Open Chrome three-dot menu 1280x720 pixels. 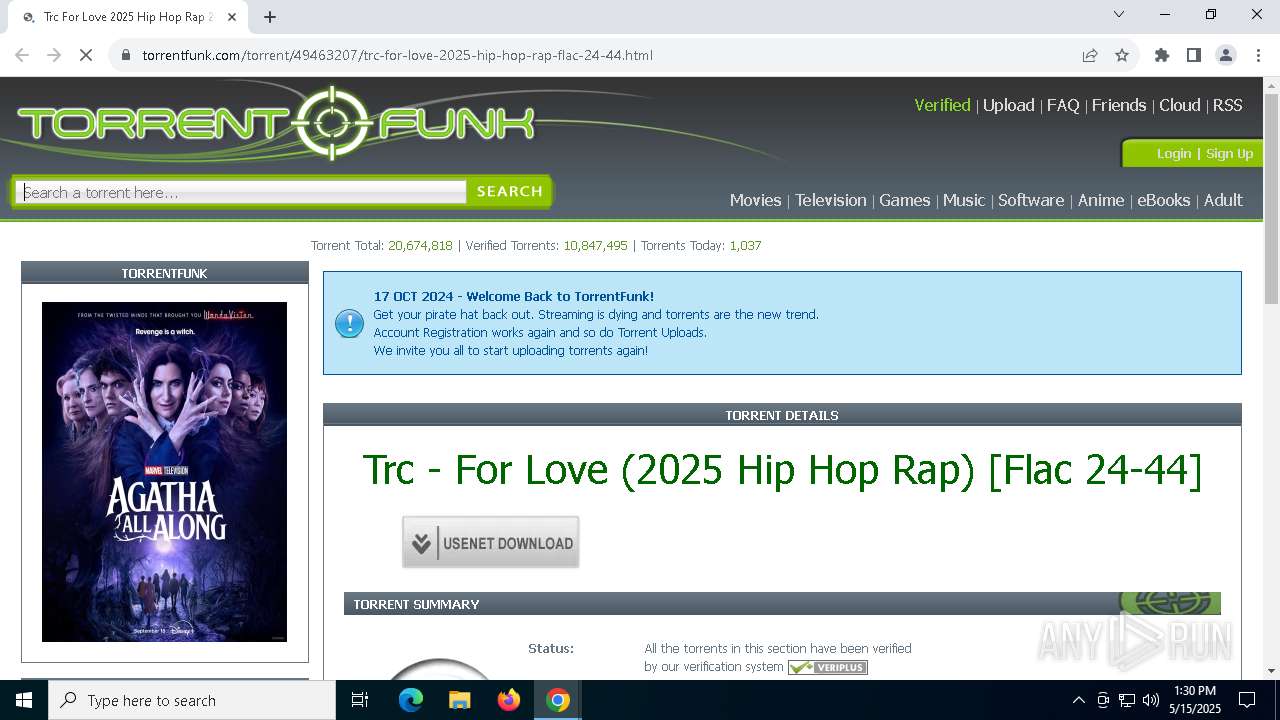(x=1258, y=55)
